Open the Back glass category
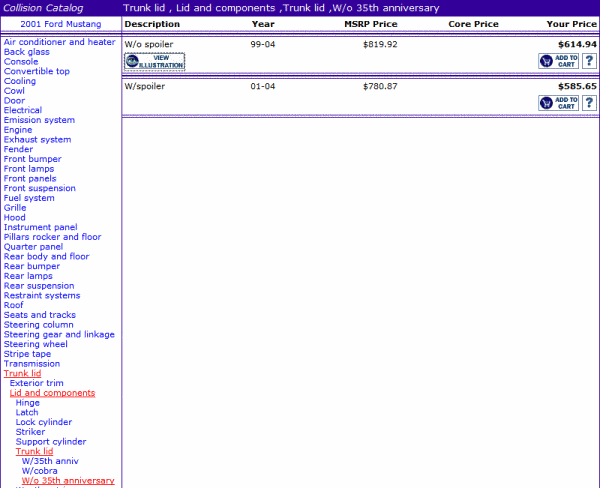The height and width of the screenshot is (488, 600). pyautogui.click(x=26, y=52)
